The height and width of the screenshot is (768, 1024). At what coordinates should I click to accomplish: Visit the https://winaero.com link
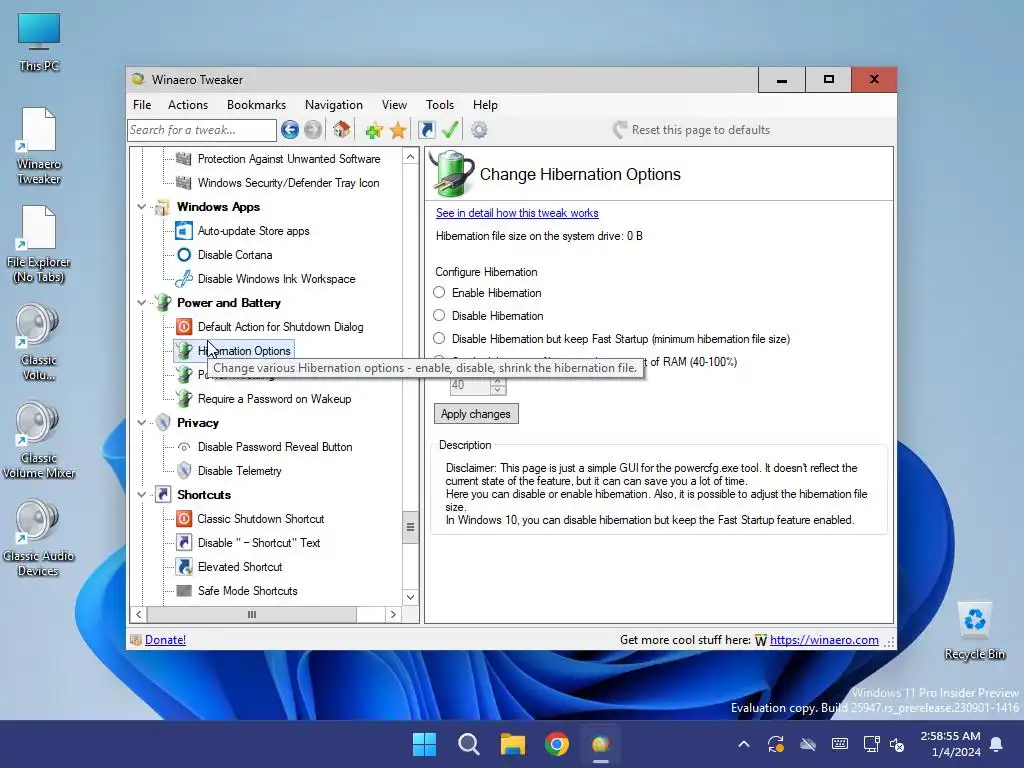pos(824,640)
